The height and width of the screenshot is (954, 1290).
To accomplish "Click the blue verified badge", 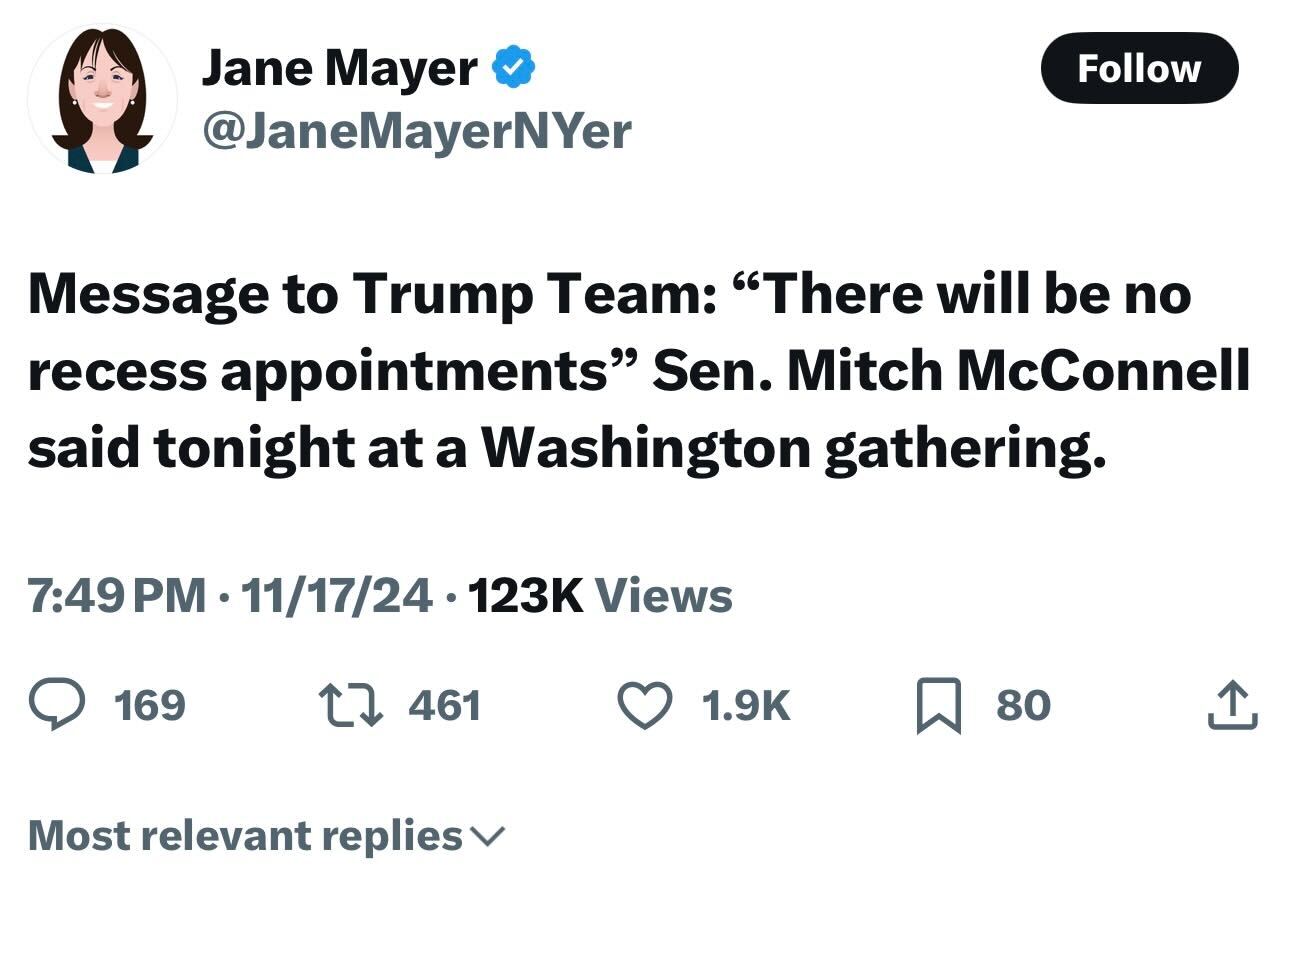I will (513, 67).
